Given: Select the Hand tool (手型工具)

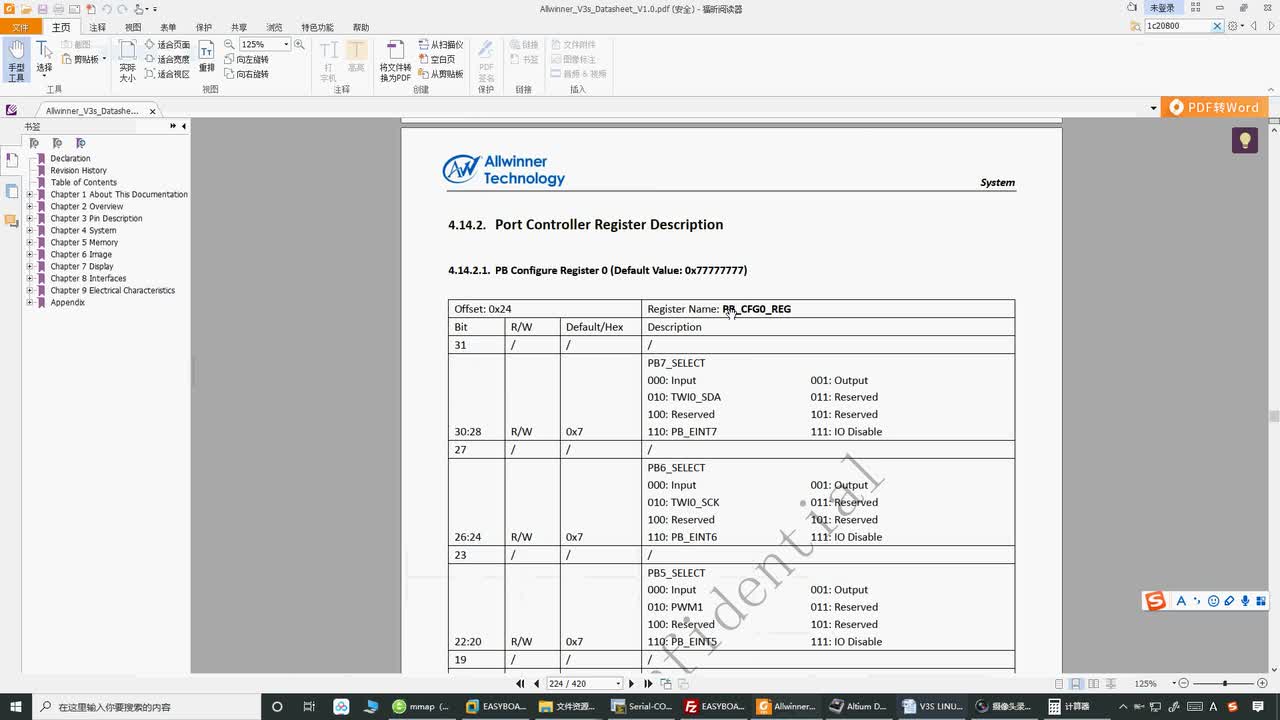Looking at the screenshot, I should pos(16,60).
